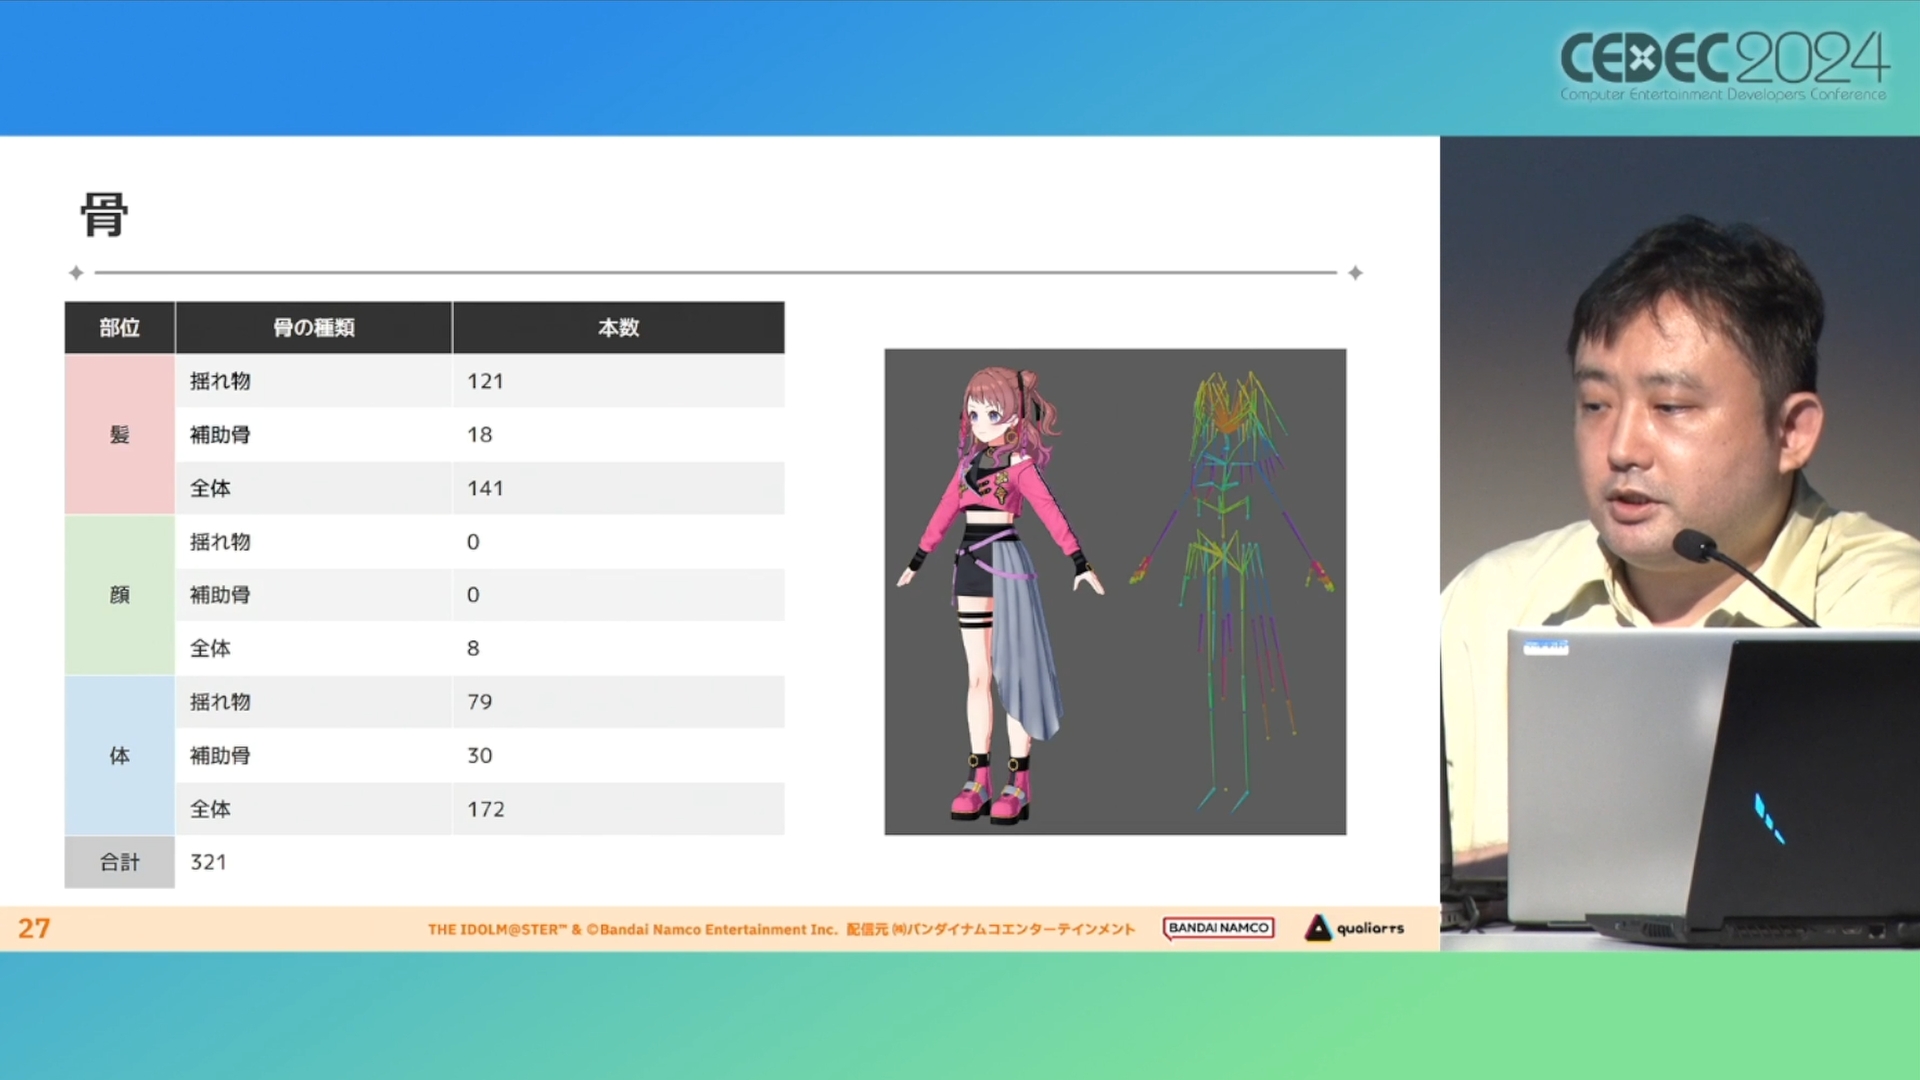Select the 髪 category cell

point(120,434)
